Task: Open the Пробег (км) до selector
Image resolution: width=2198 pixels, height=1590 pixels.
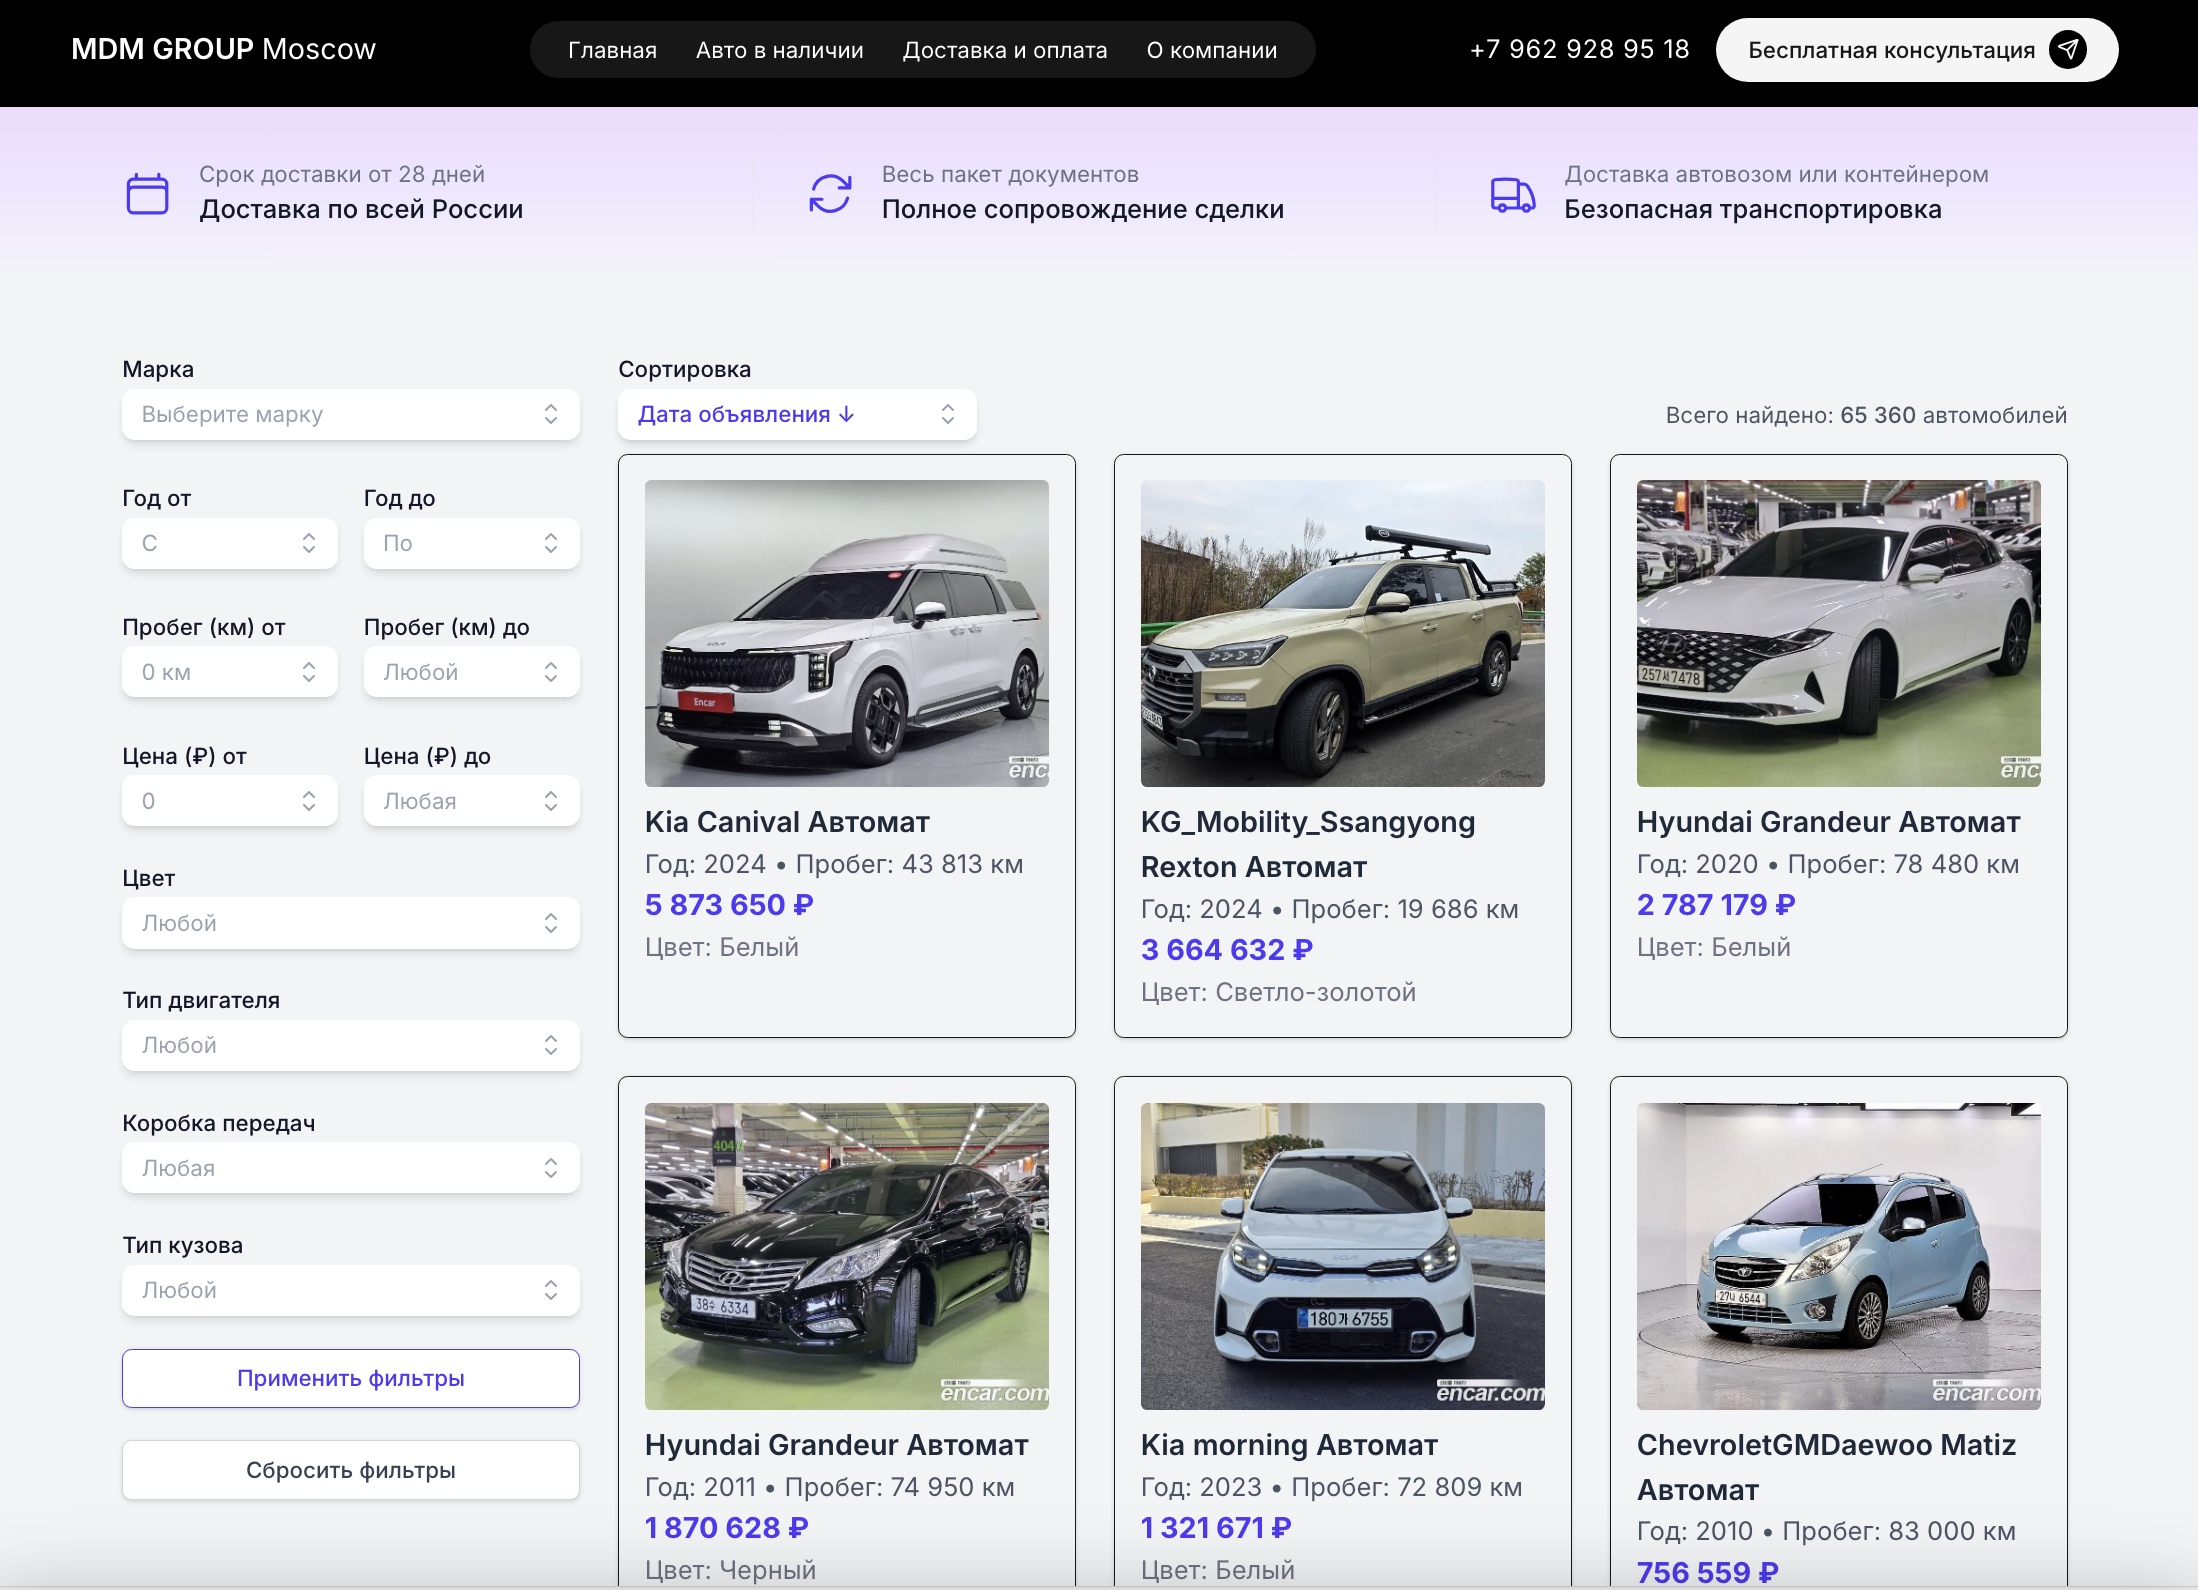Action: pyautogui.click(x=471, y=672)
